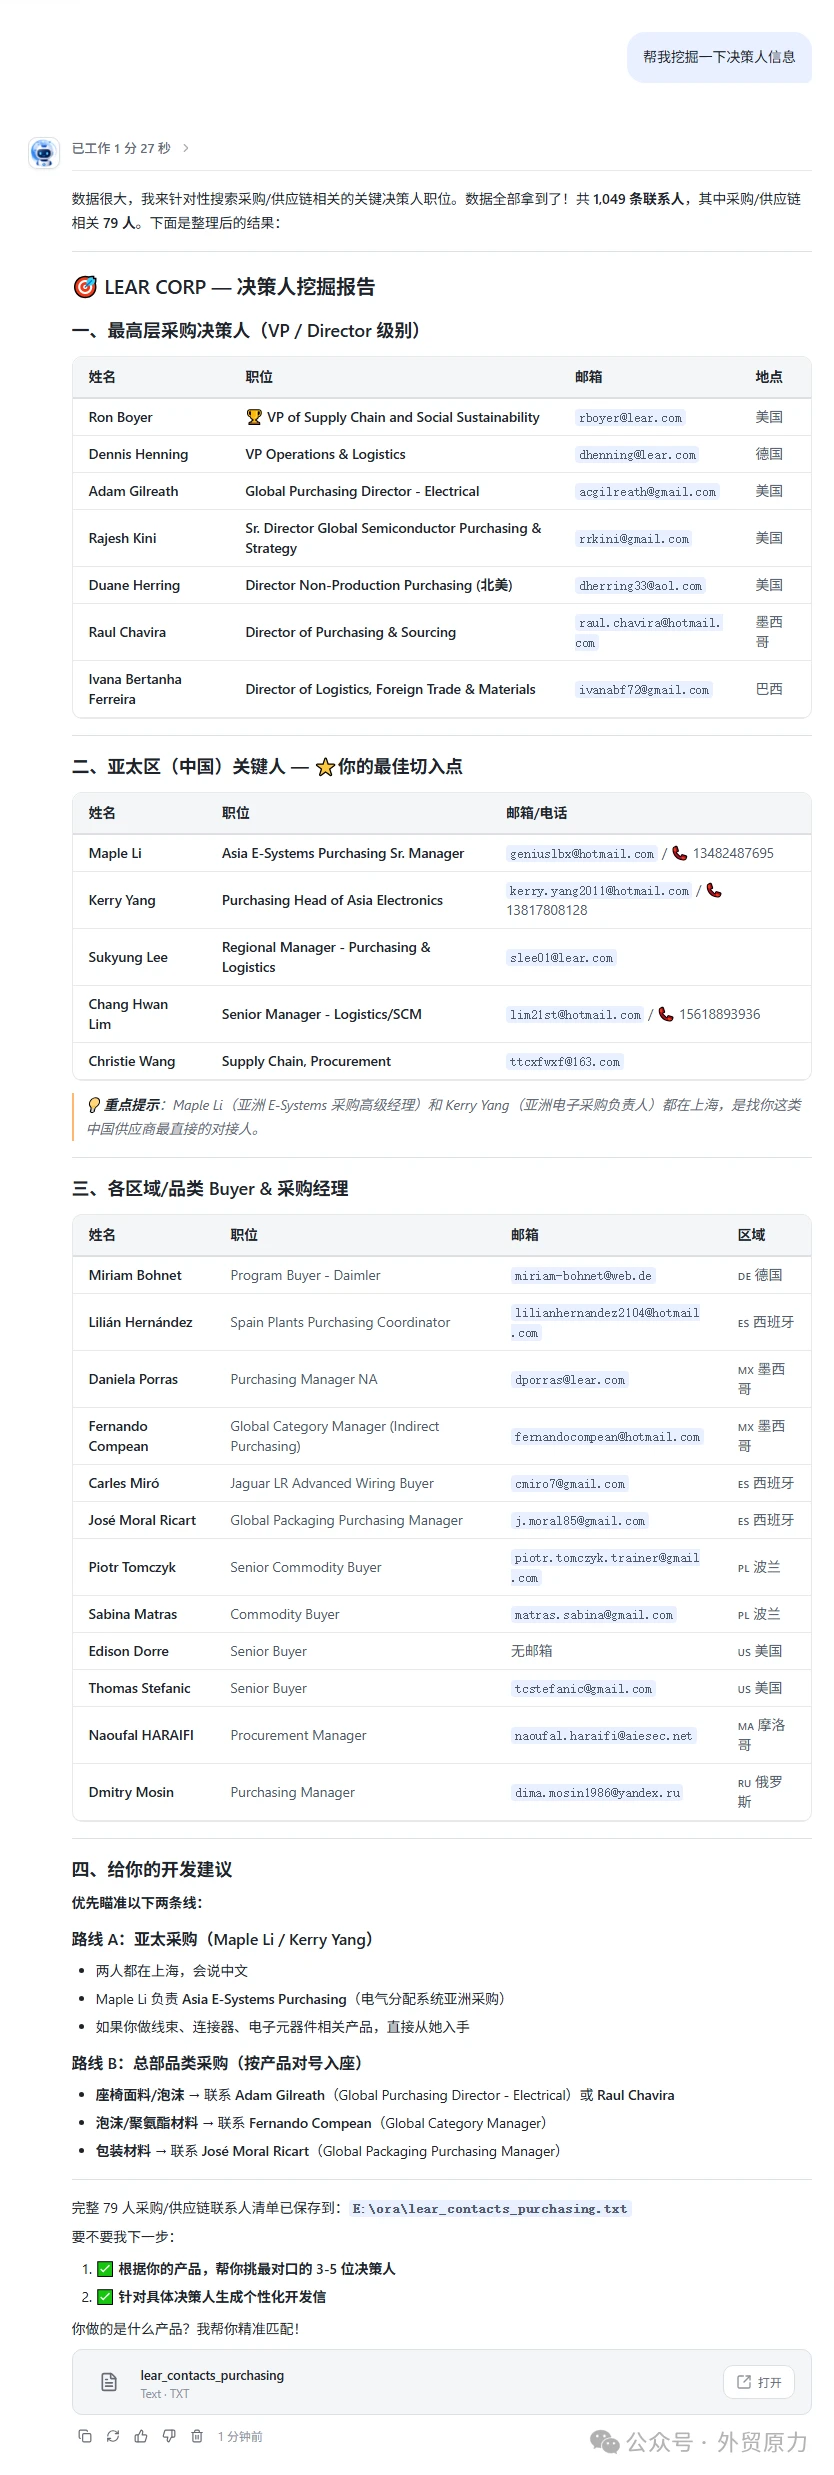This screenshot has height=2475, width=834.
Task: Click heading 四、给你的开发建议
Action: pyautogui.click(x=152, y=1869)
